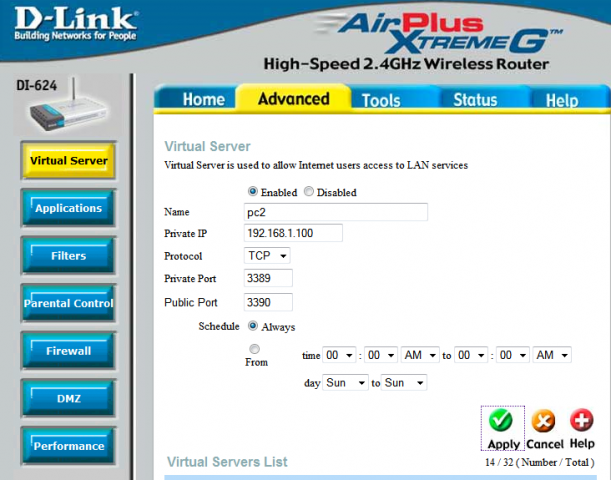Click the red Help plus icon

pos(581,420)
